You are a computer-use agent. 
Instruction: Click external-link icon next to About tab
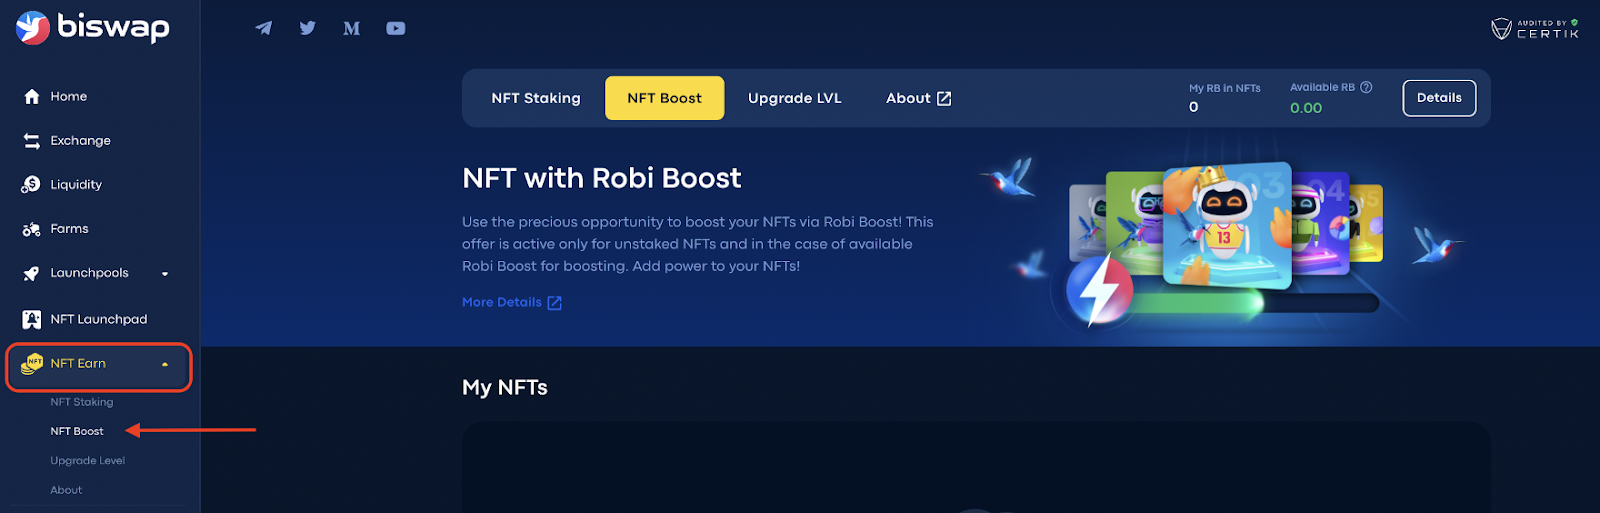click(x=944, y=98)
